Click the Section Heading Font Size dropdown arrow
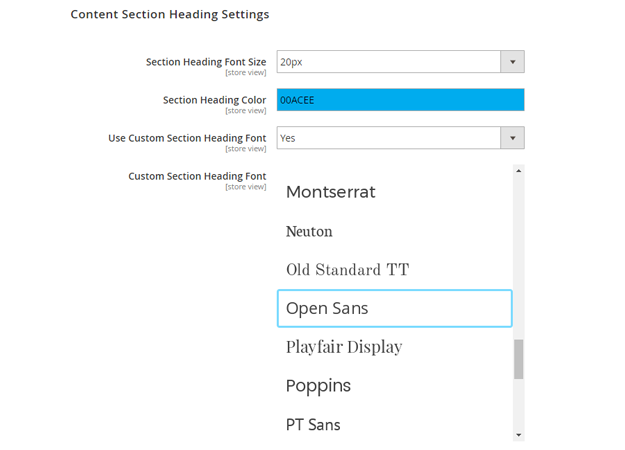This screenshot has height=450, width=625. pos(512,62)
